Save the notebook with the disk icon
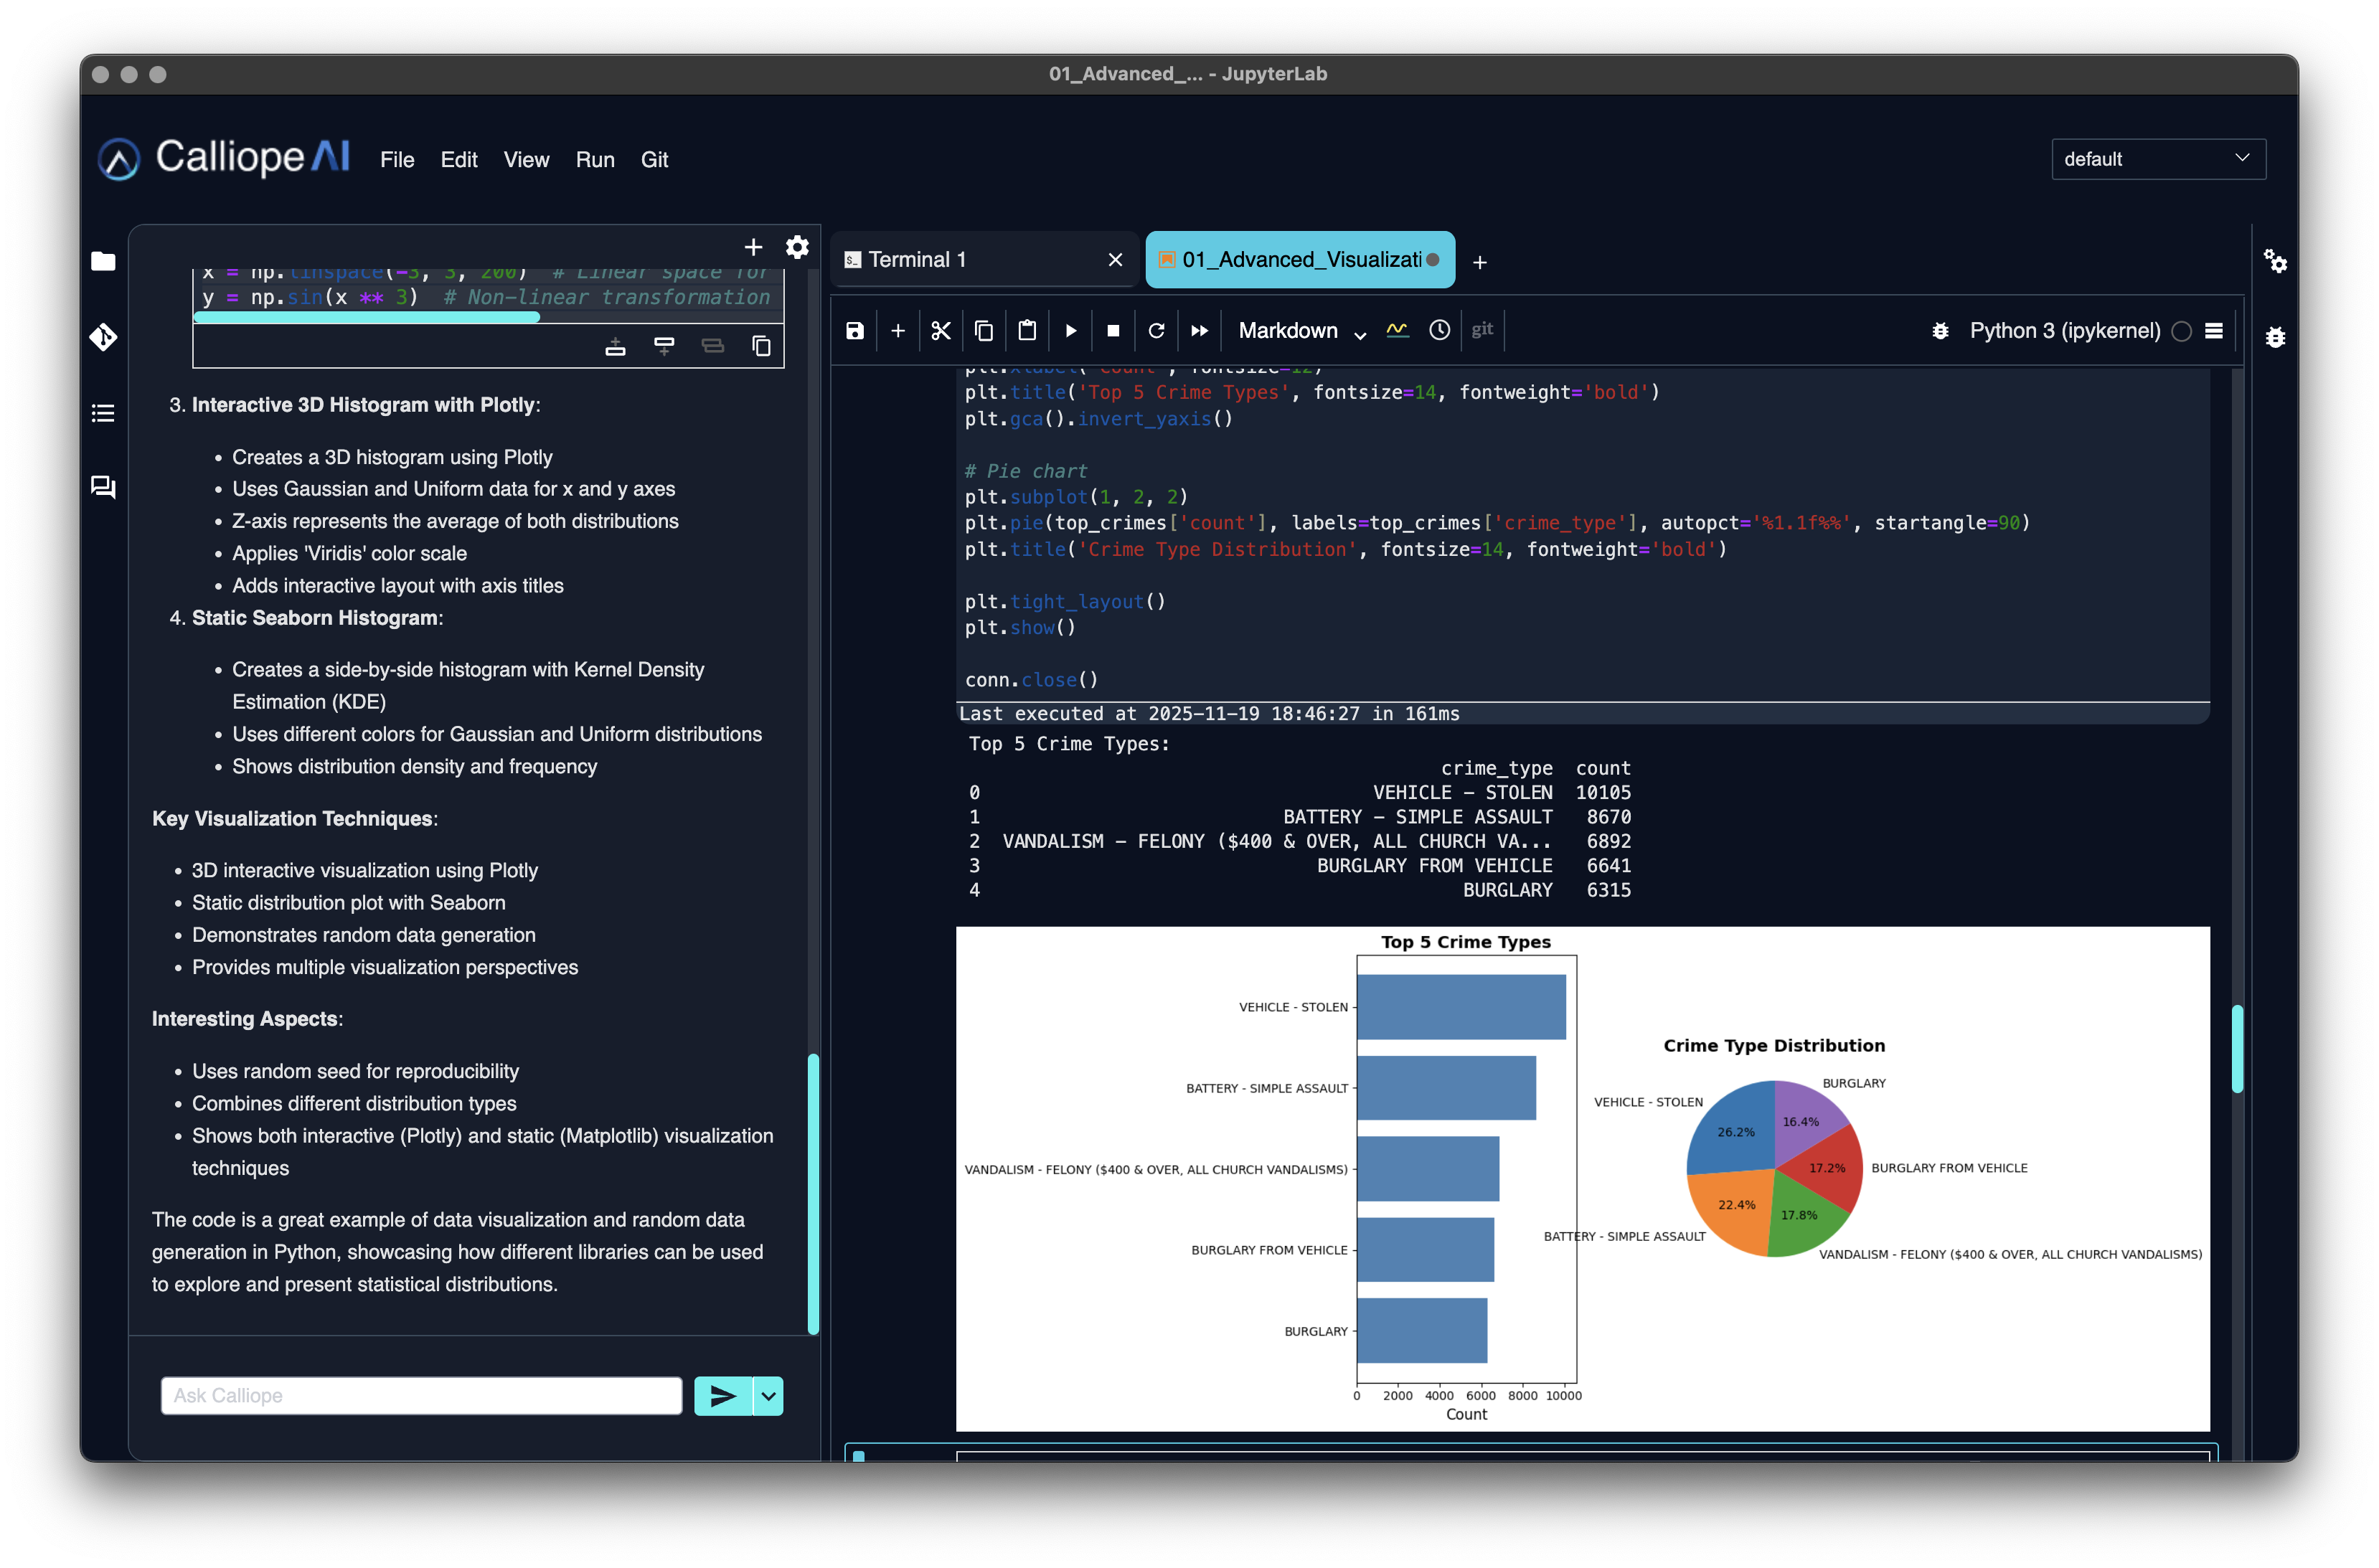This screenshot has width=2379, height=1568. (x=854, y=331)
